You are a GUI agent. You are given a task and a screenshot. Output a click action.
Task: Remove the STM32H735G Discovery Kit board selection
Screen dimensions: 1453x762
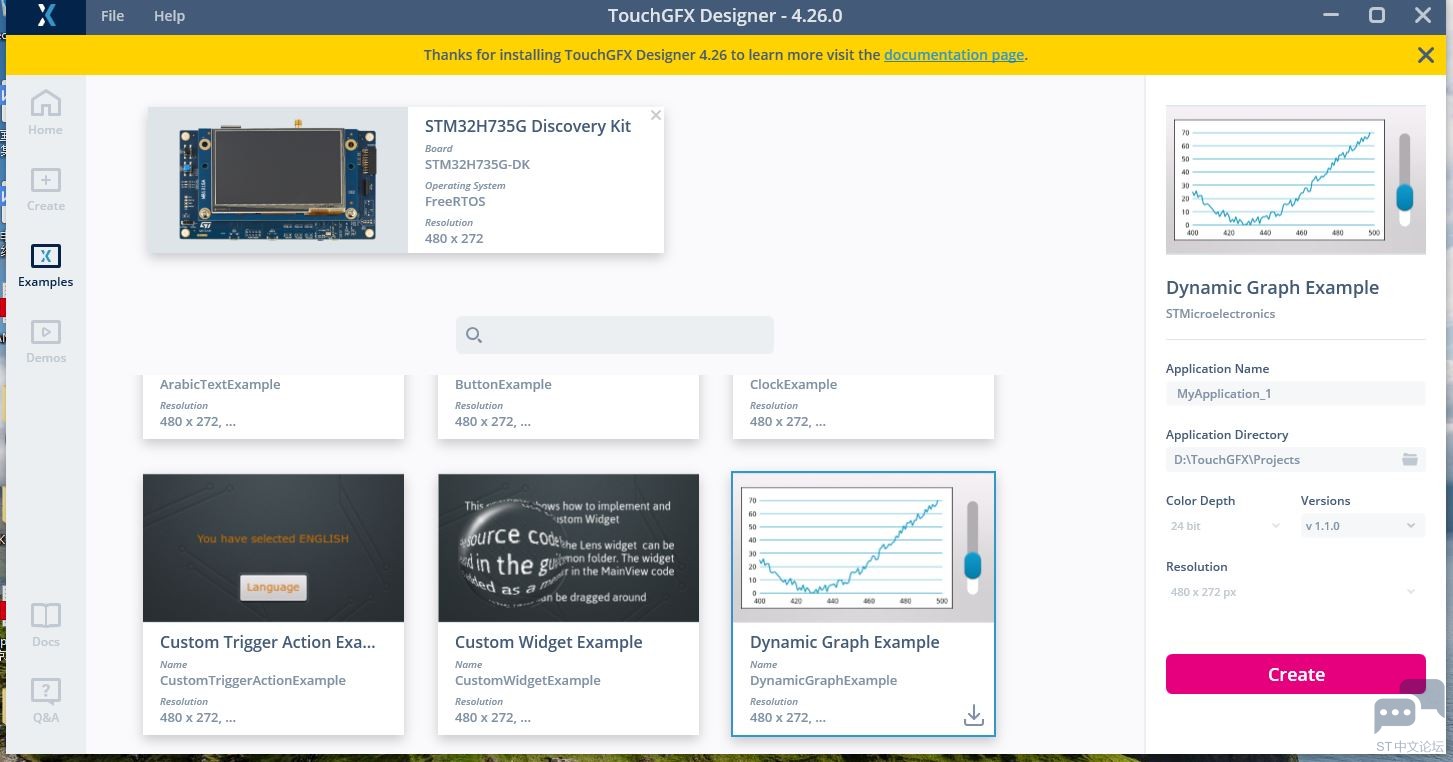[655, 116]
